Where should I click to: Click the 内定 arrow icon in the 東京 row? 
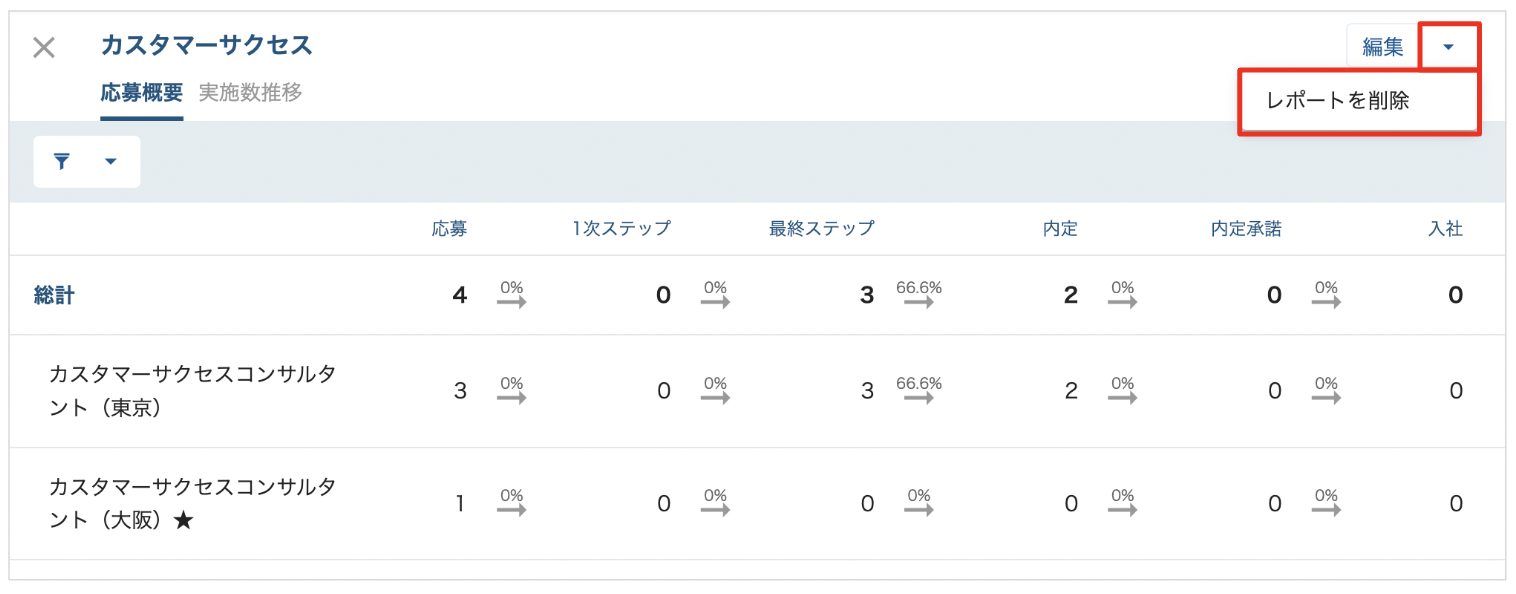click(1122, 391)
